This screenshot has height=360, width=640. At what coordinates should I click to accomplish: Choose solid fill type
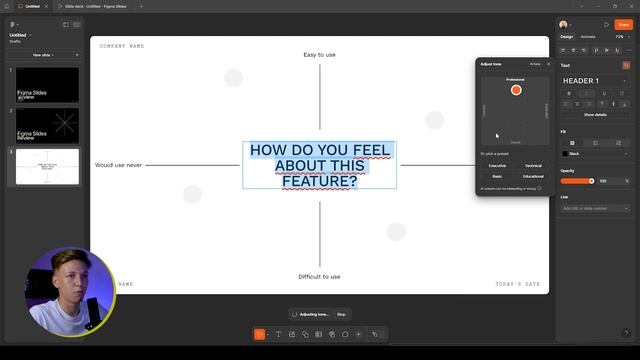(572, 143)
